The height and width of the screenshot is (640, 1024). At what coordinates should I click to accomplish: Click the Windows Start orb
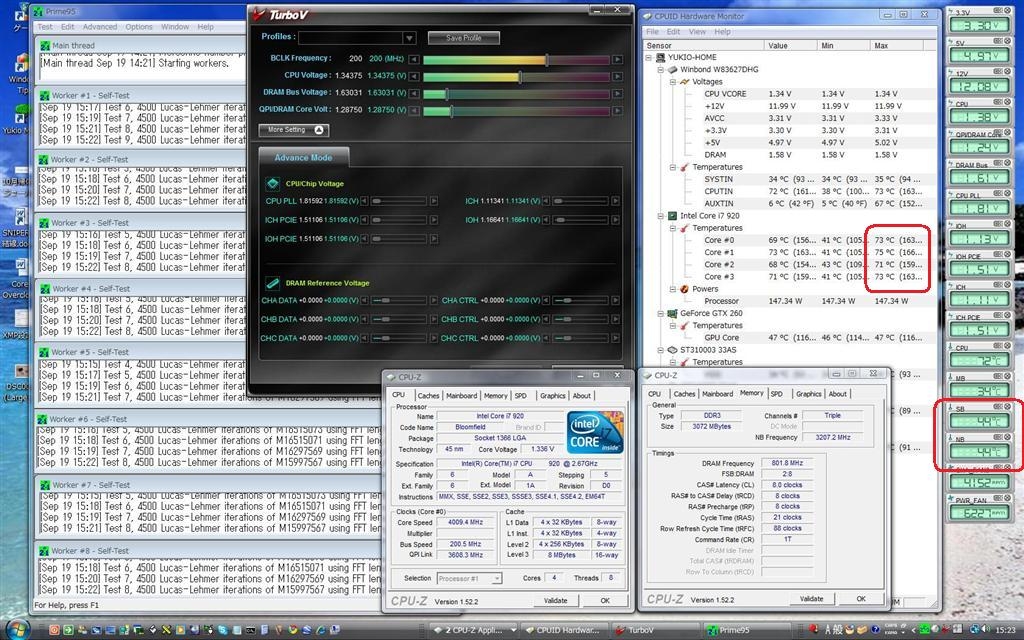point(16,630)
